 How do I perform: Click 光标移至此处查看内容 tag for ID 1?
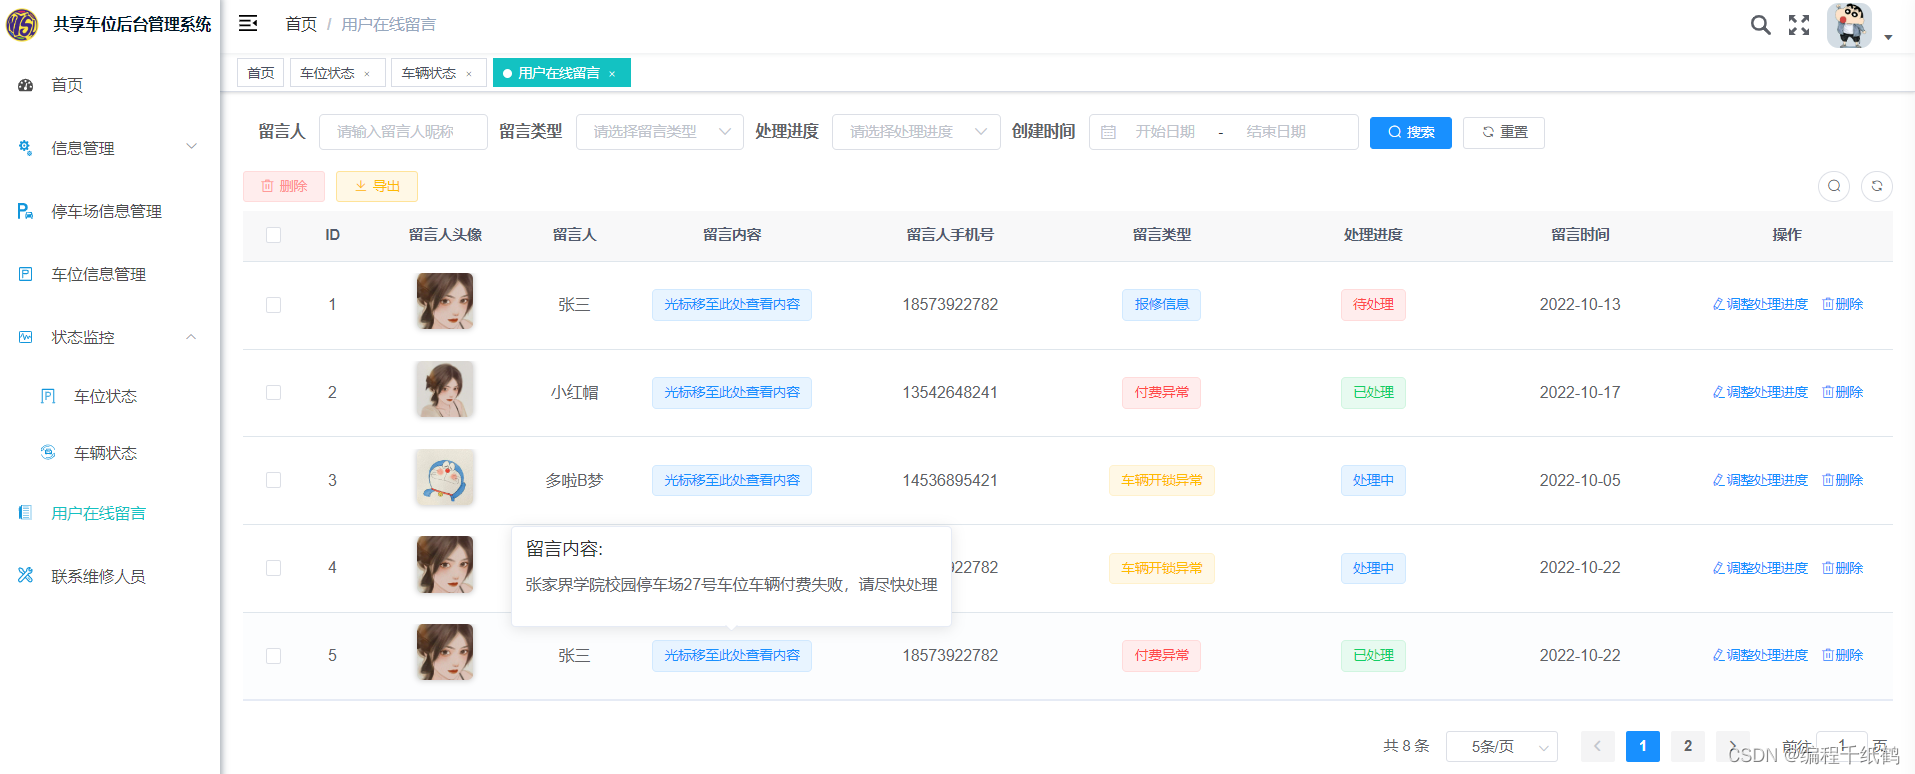coord(732,305)
